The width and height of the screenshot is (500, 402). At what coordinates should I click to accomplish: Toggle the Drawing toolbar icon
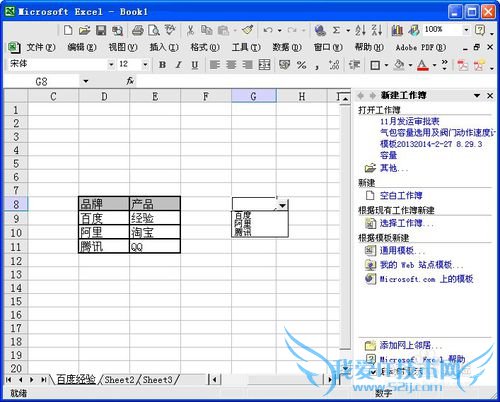click(x=413, y=30)
